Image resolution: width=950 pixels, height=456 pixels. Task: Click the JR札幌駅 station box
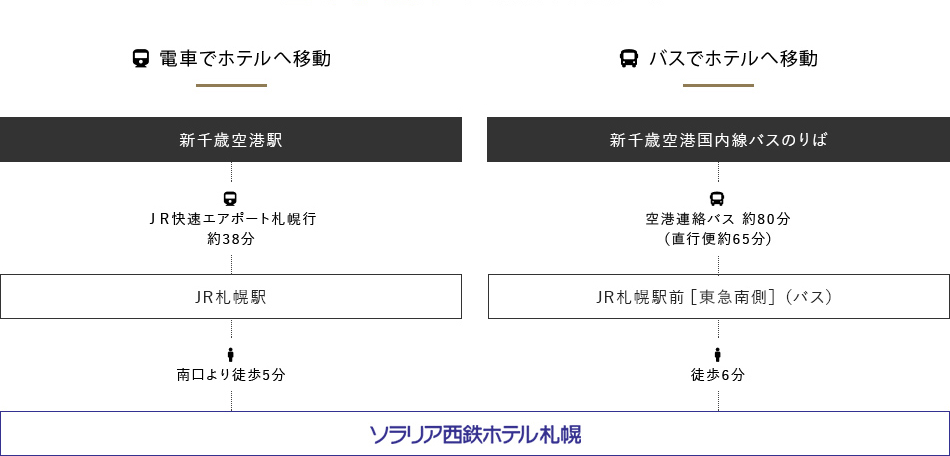231,297
